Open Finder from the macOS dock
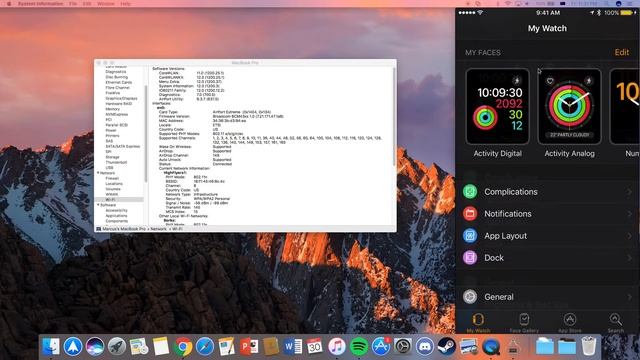Screen dimensions: 640x360 pos(51,347)
